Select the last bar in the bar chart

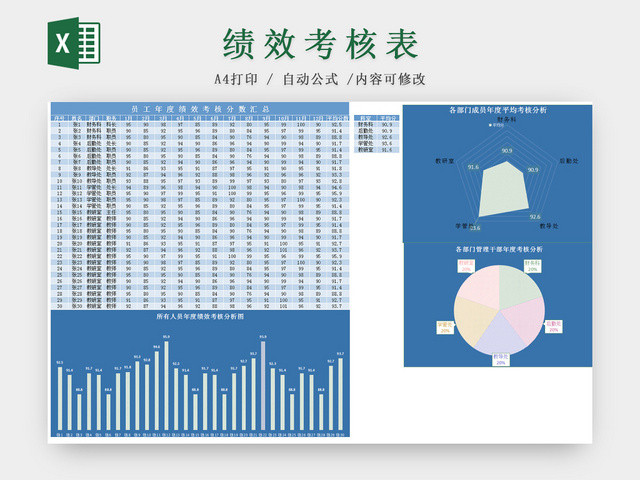coord(340,394)
